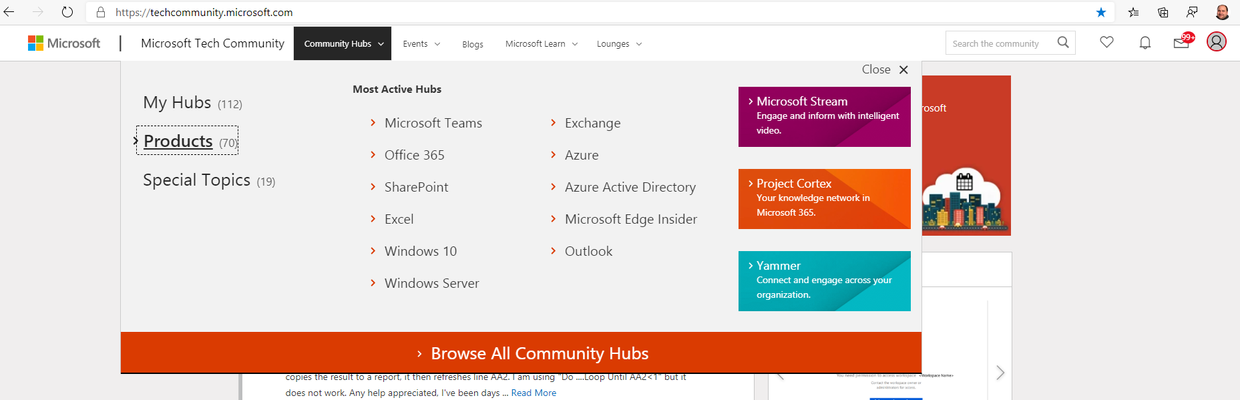Image resolution: width=1240 pixels, height=400 pixels.
Task: Expand the Lounges dropdown
Action: click(619, 44)
